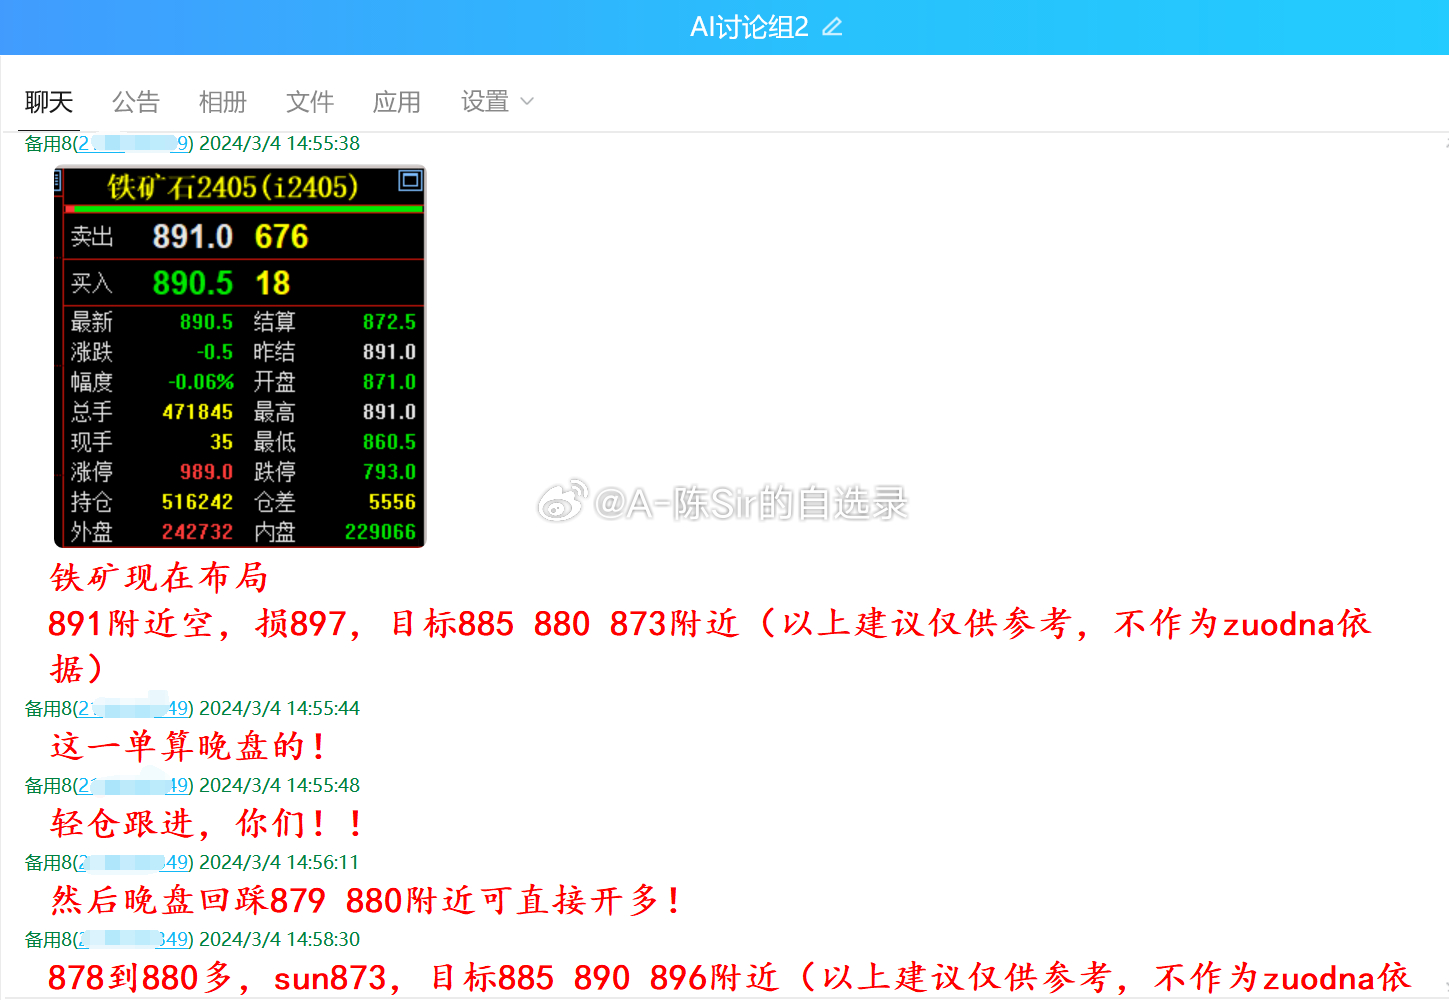
Task: Click the sell price 891.0 in the quote
Action: tap(192, 237)
